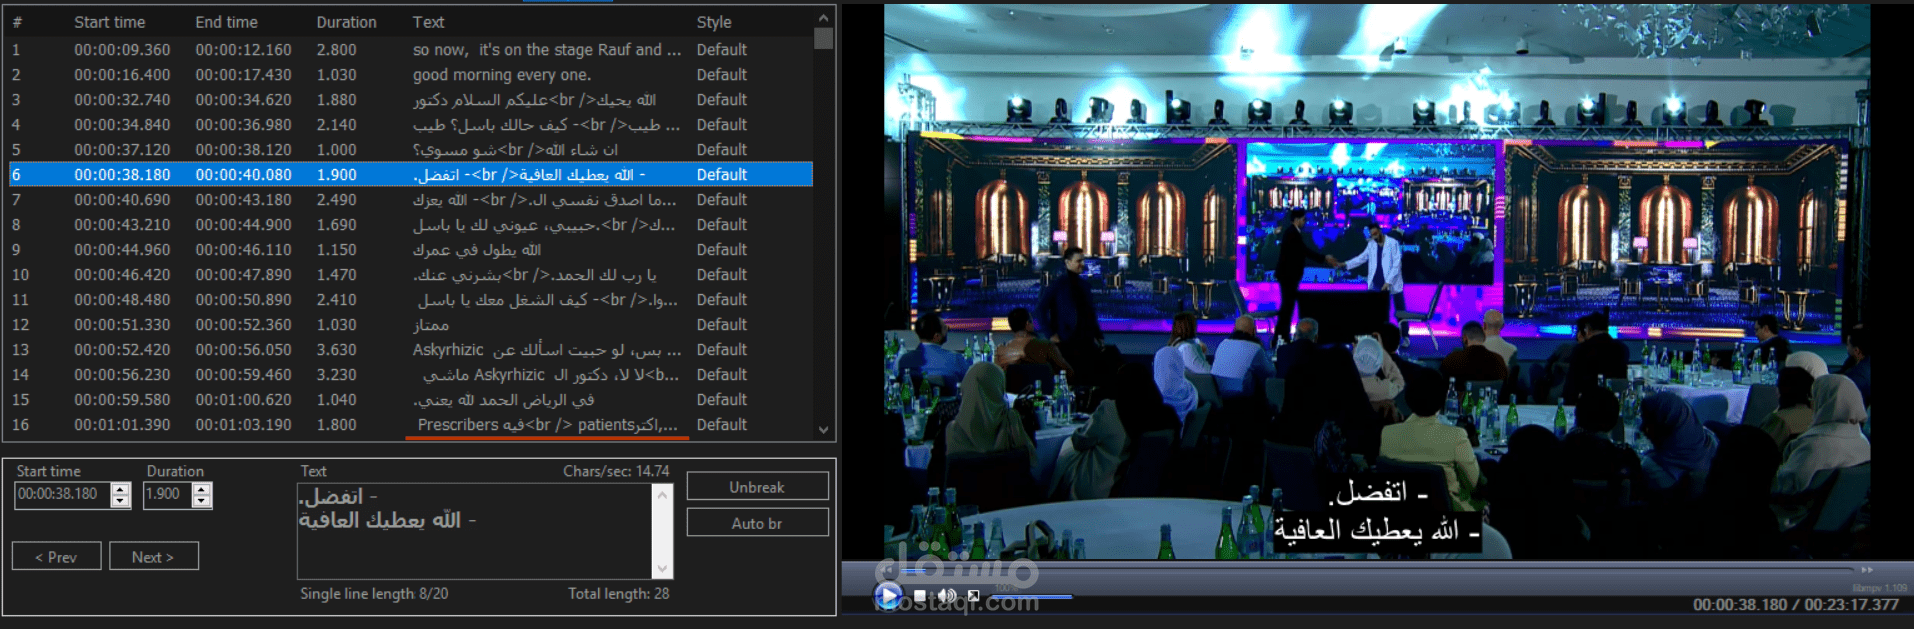1914x629 pixels.
Task: Decrease Start time spinner down arrow
Action: [121, 501]
